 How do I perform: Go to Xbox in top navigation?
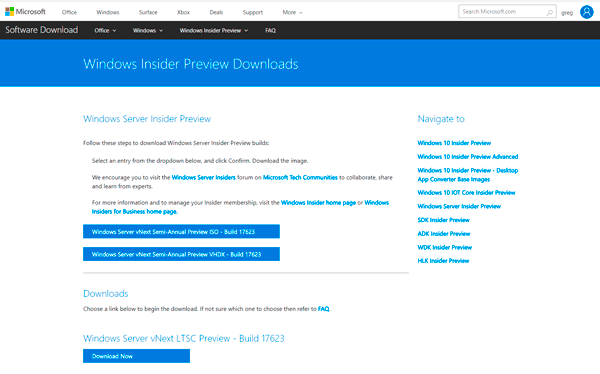[x=183, y=12]
